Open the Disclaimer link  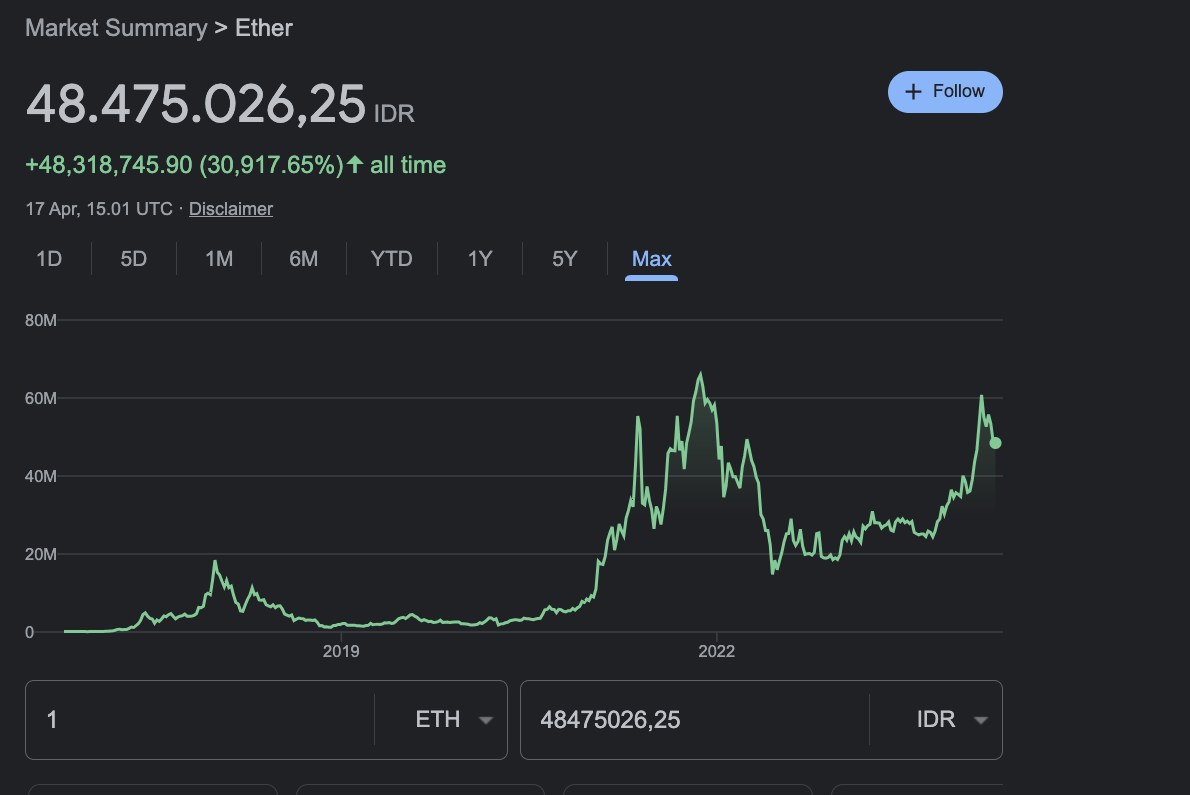pos(231,209)
